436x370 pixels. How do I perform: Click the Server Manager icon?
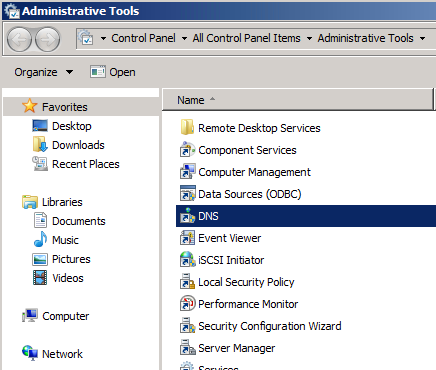coord(187,348)
